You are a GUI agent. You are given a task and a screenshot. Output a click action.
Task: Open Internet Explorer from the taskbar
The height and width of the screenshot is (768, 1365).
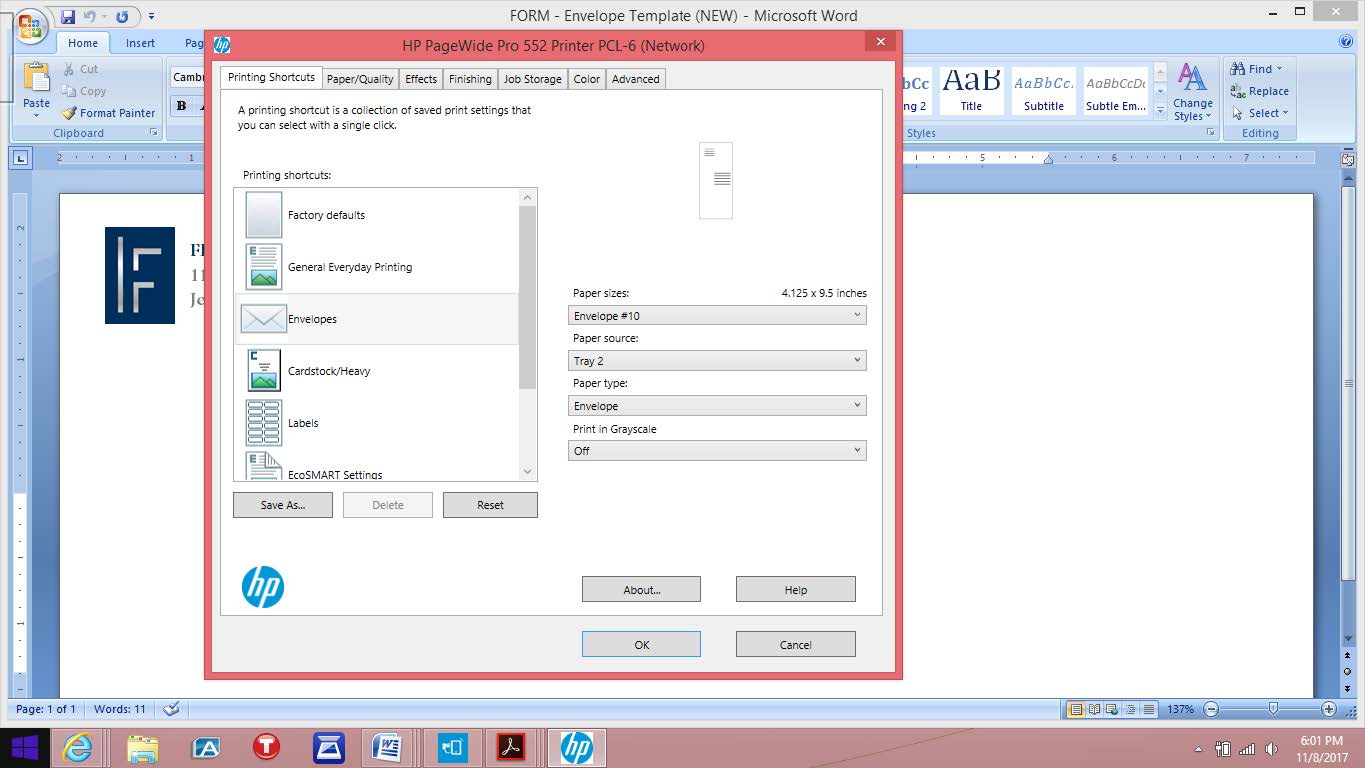click(77, 748)
